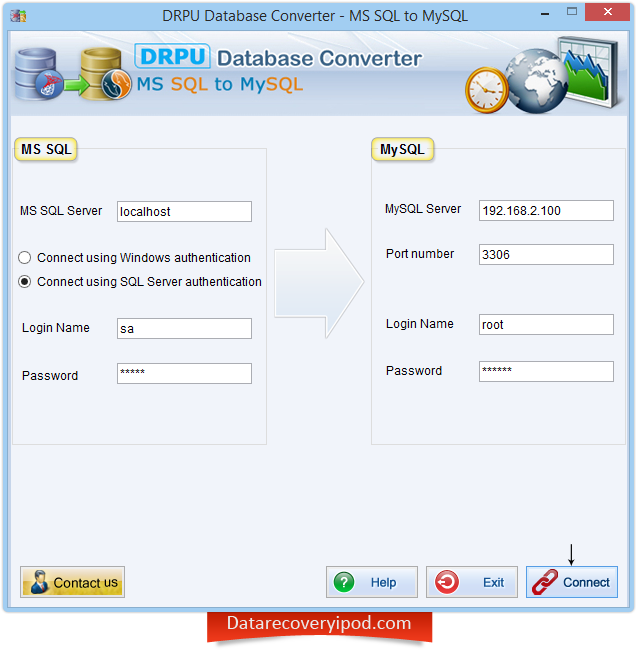Maximize the converter window
Viewport: 637px width, 650px height.
[x=572, y=12]
